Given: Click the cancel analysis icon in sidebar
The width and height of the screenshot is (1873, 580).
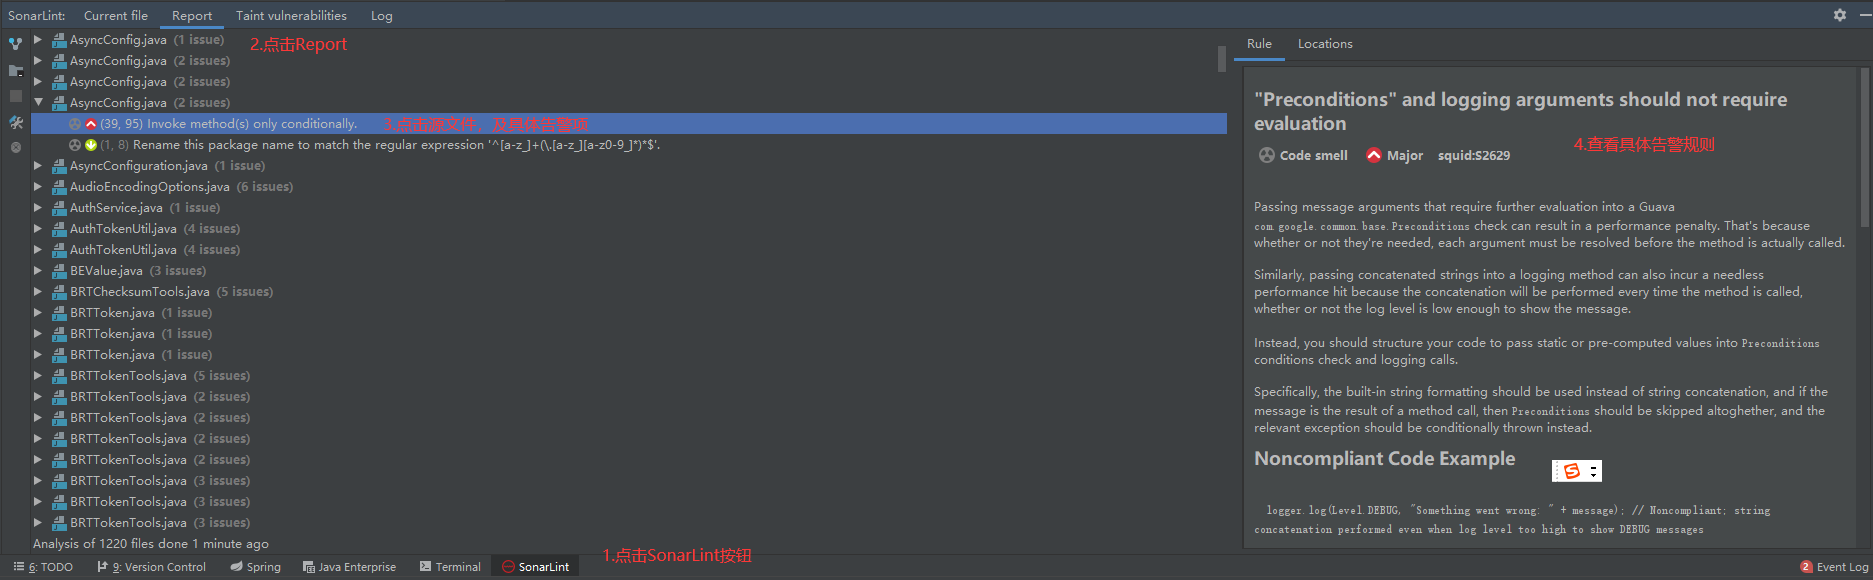Looking at the screenshot, I should click(15, 147).
